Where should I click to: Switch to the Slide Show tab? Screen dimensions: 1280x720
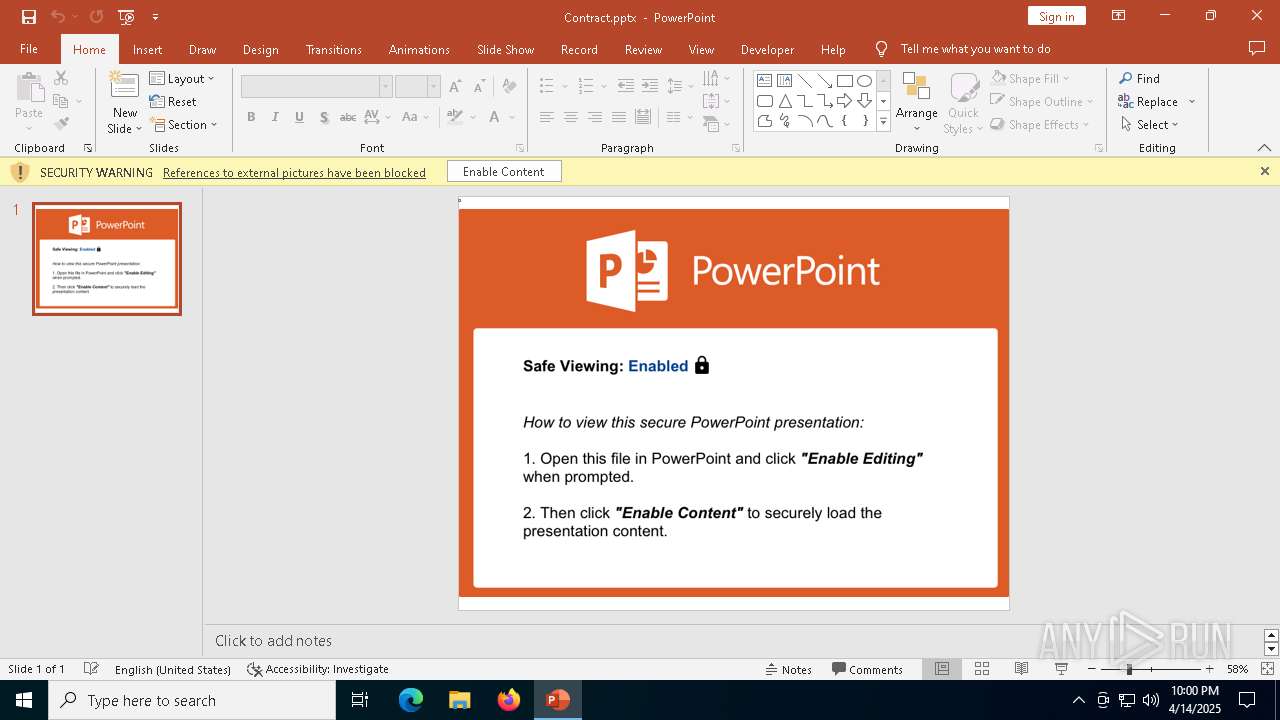505,49
